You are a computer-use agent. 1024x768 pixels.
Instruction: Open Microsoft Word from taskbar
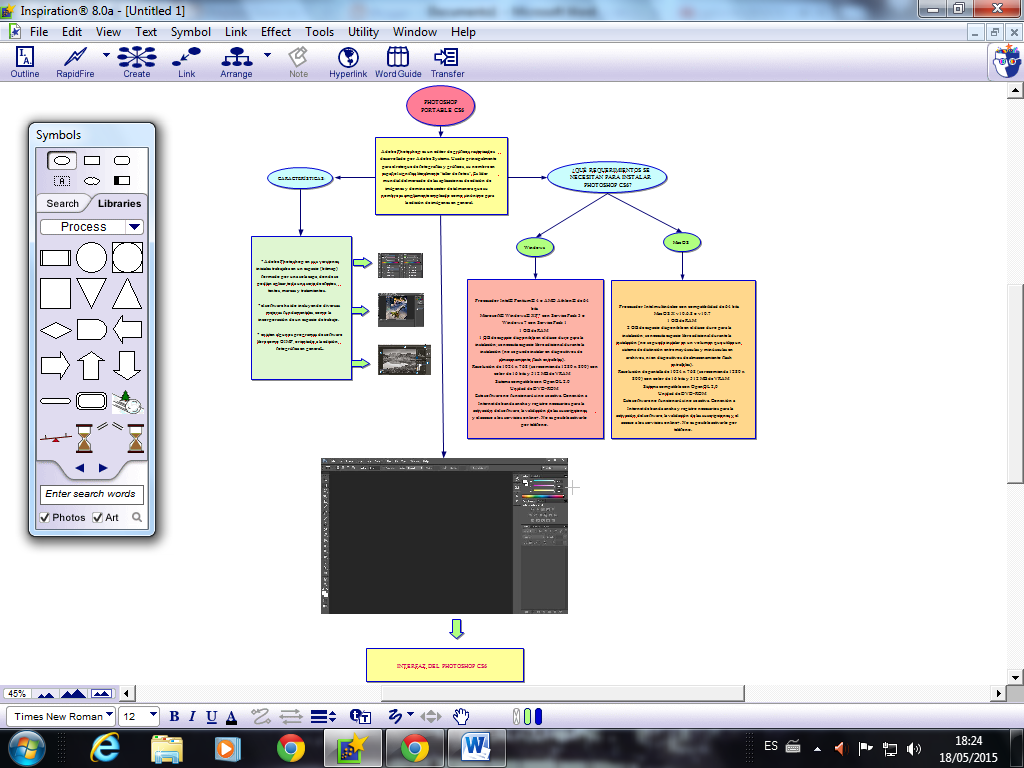pos(475,748)
